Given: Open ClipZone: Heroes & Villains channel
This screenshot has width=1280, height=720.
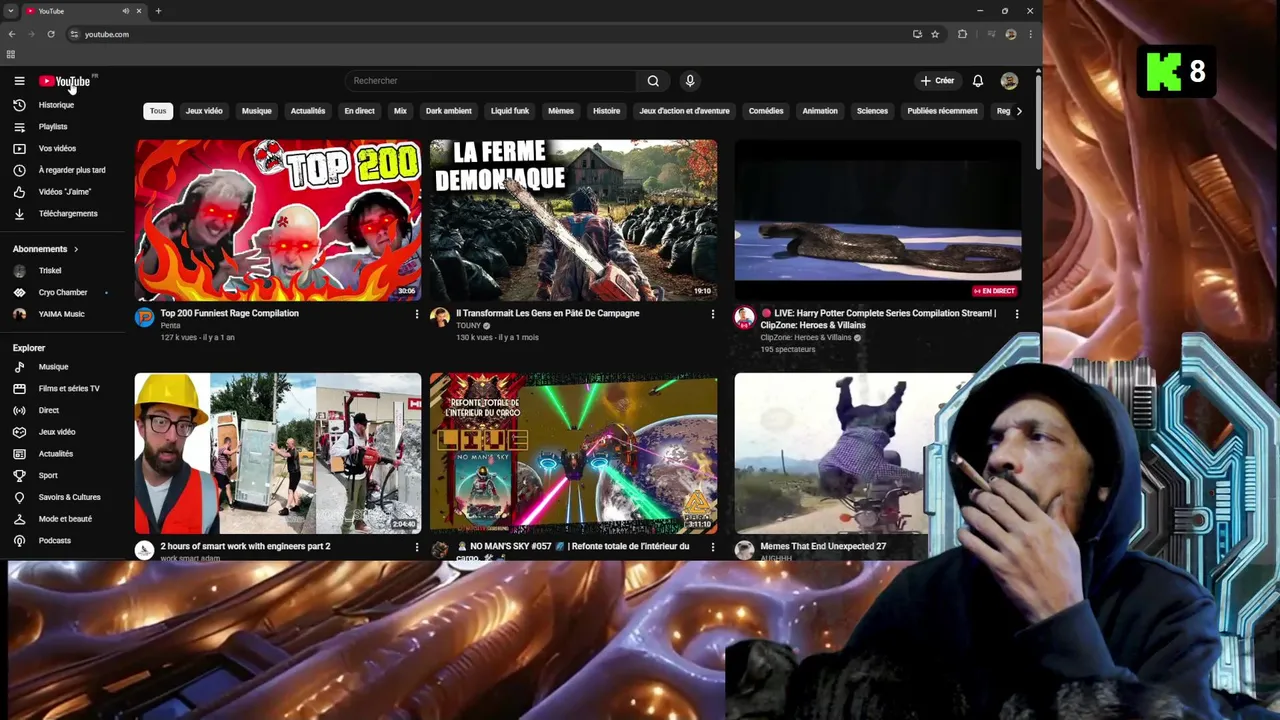Looking at the screenshot, I should (805, 338).
